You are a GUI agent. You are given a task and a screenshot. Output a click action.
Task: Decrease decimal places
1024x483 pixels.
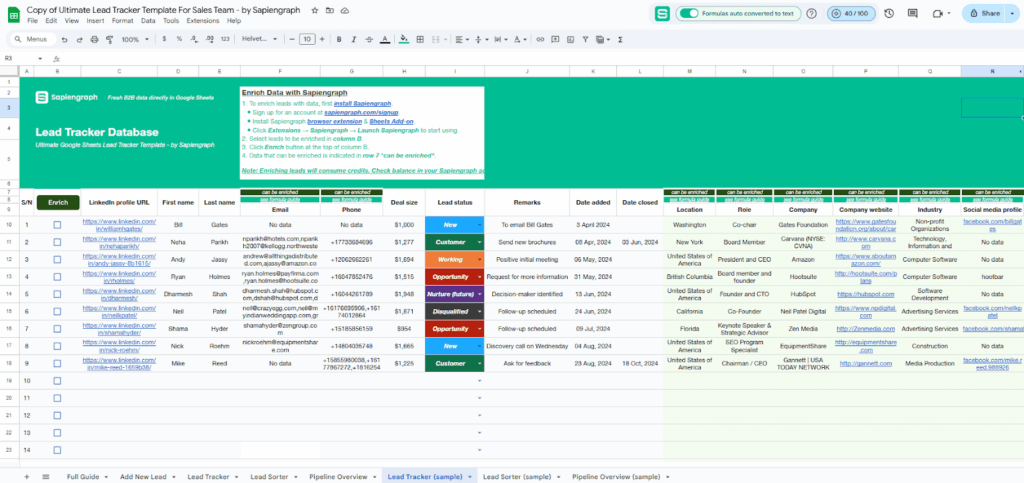pos(195,39)
